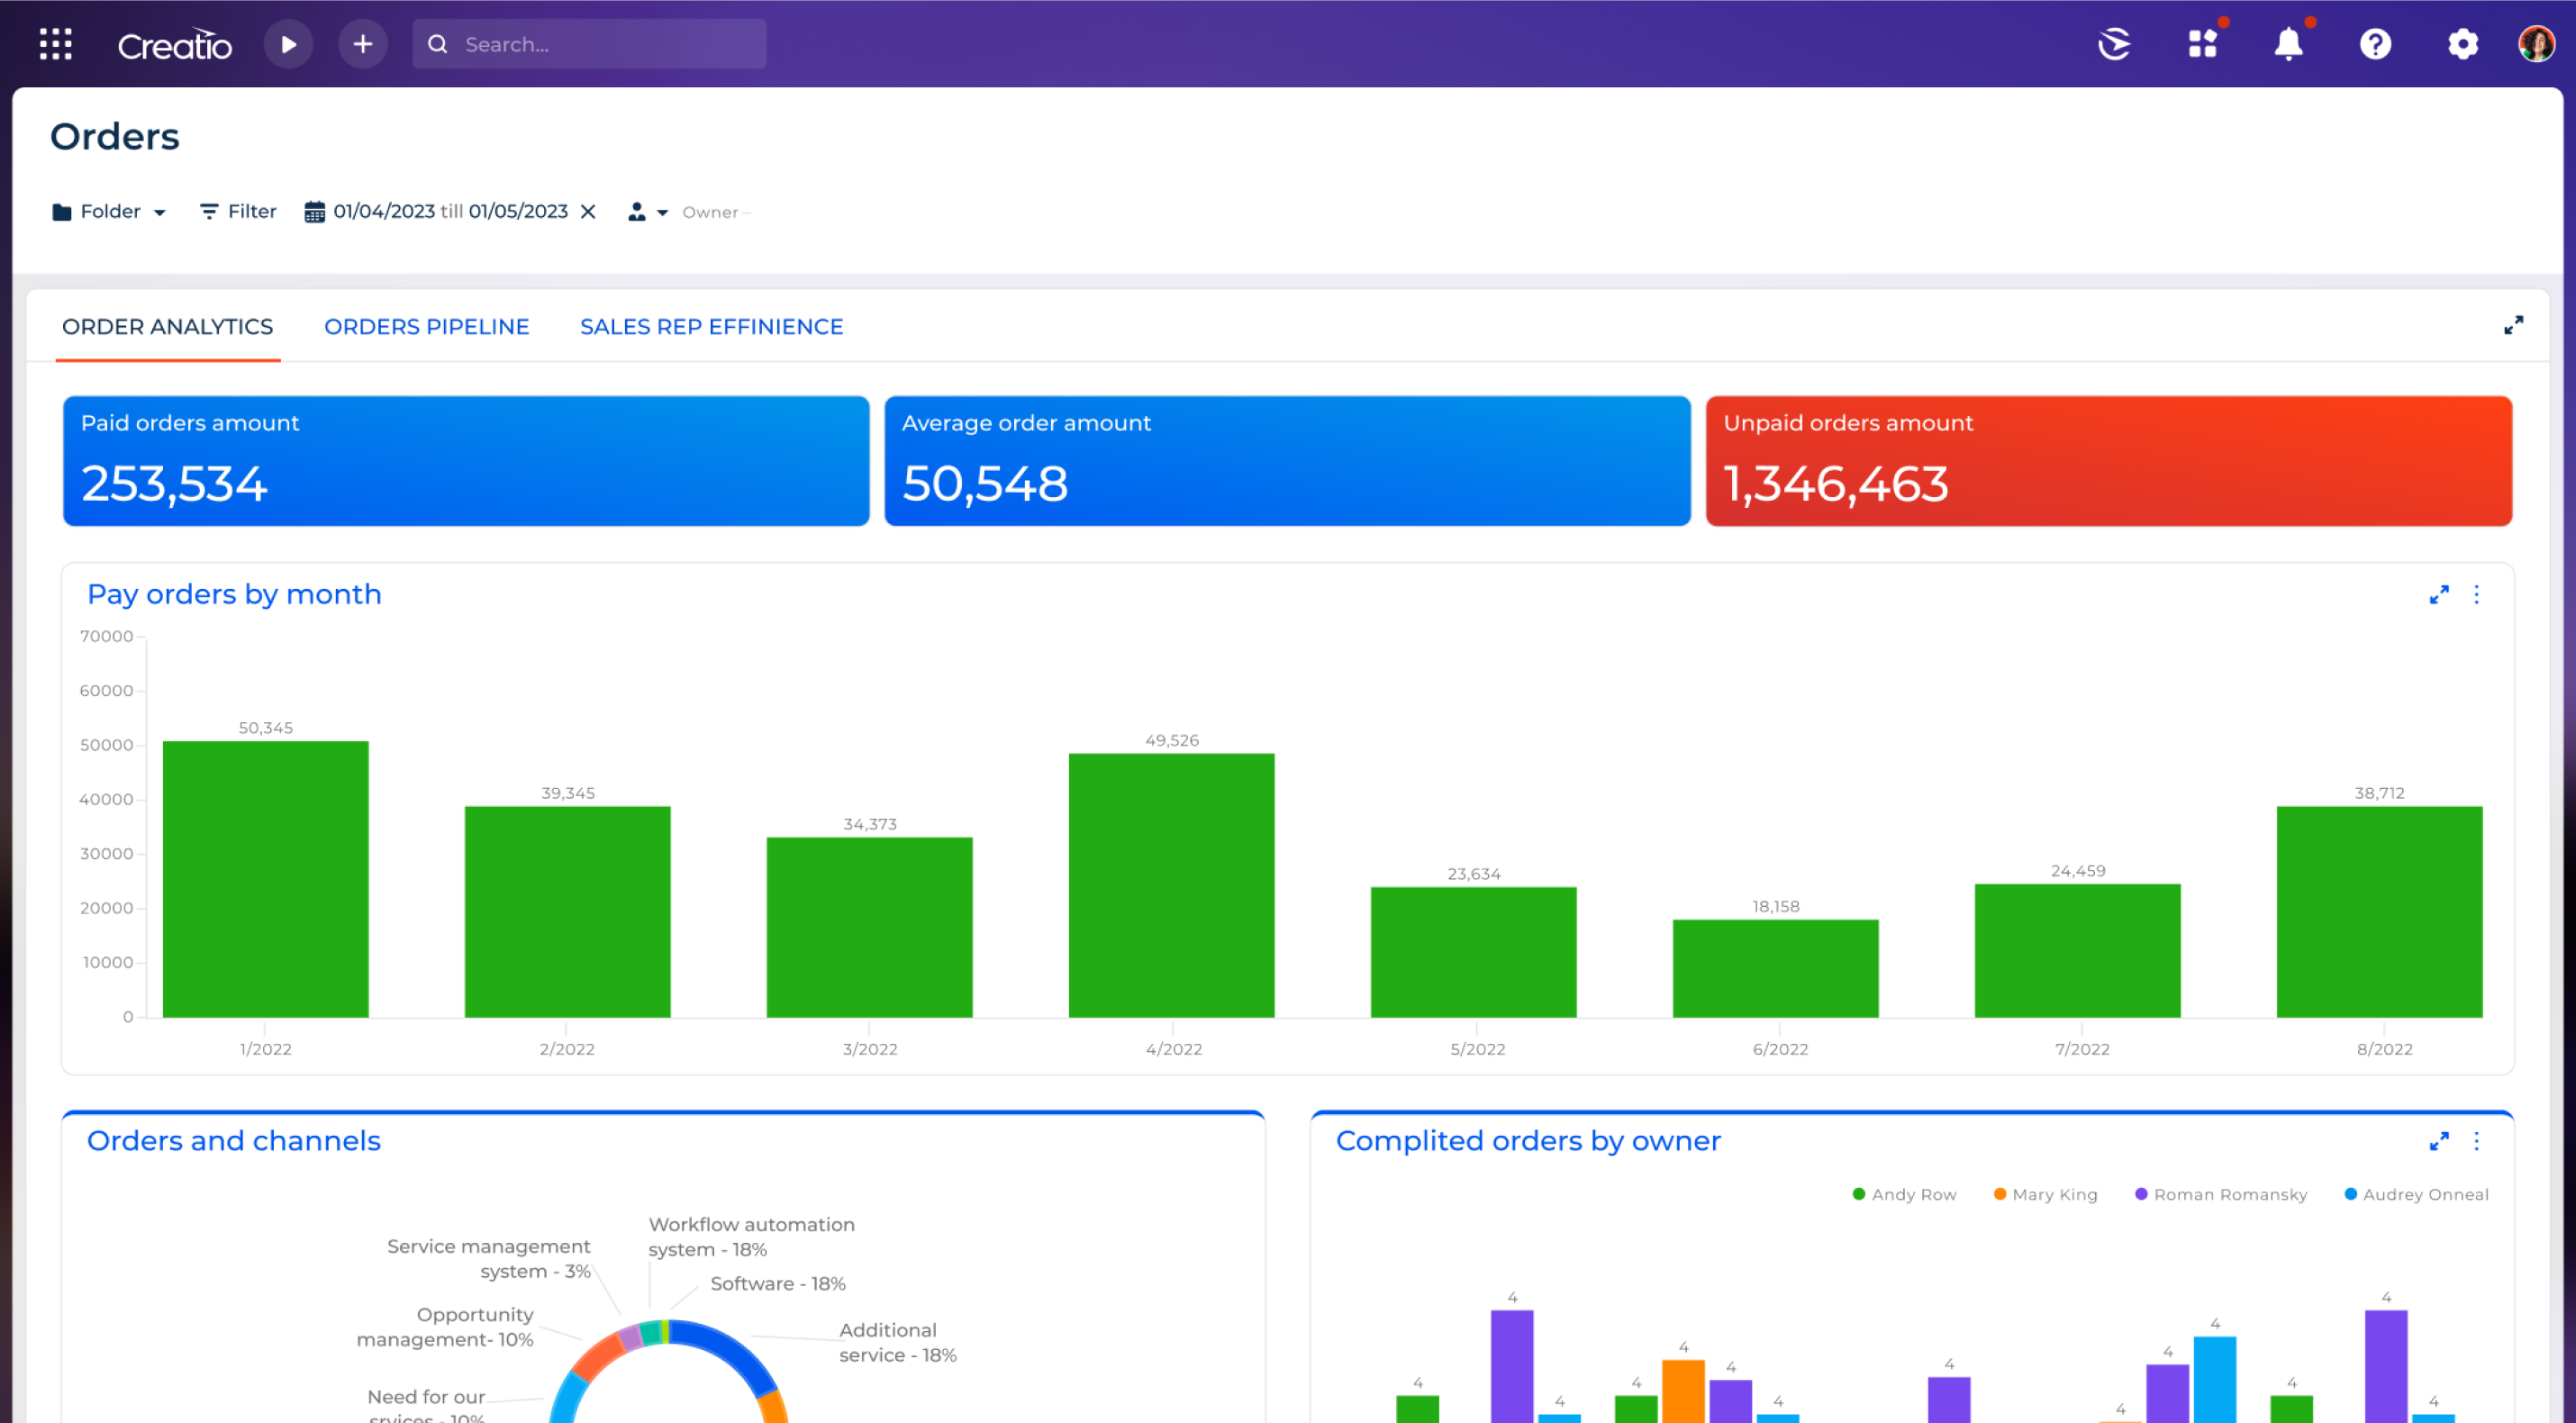Open help via the question mark icon
Image resolution: width=2576 pixels, height=1423 pixels.
pos(2377,44)
